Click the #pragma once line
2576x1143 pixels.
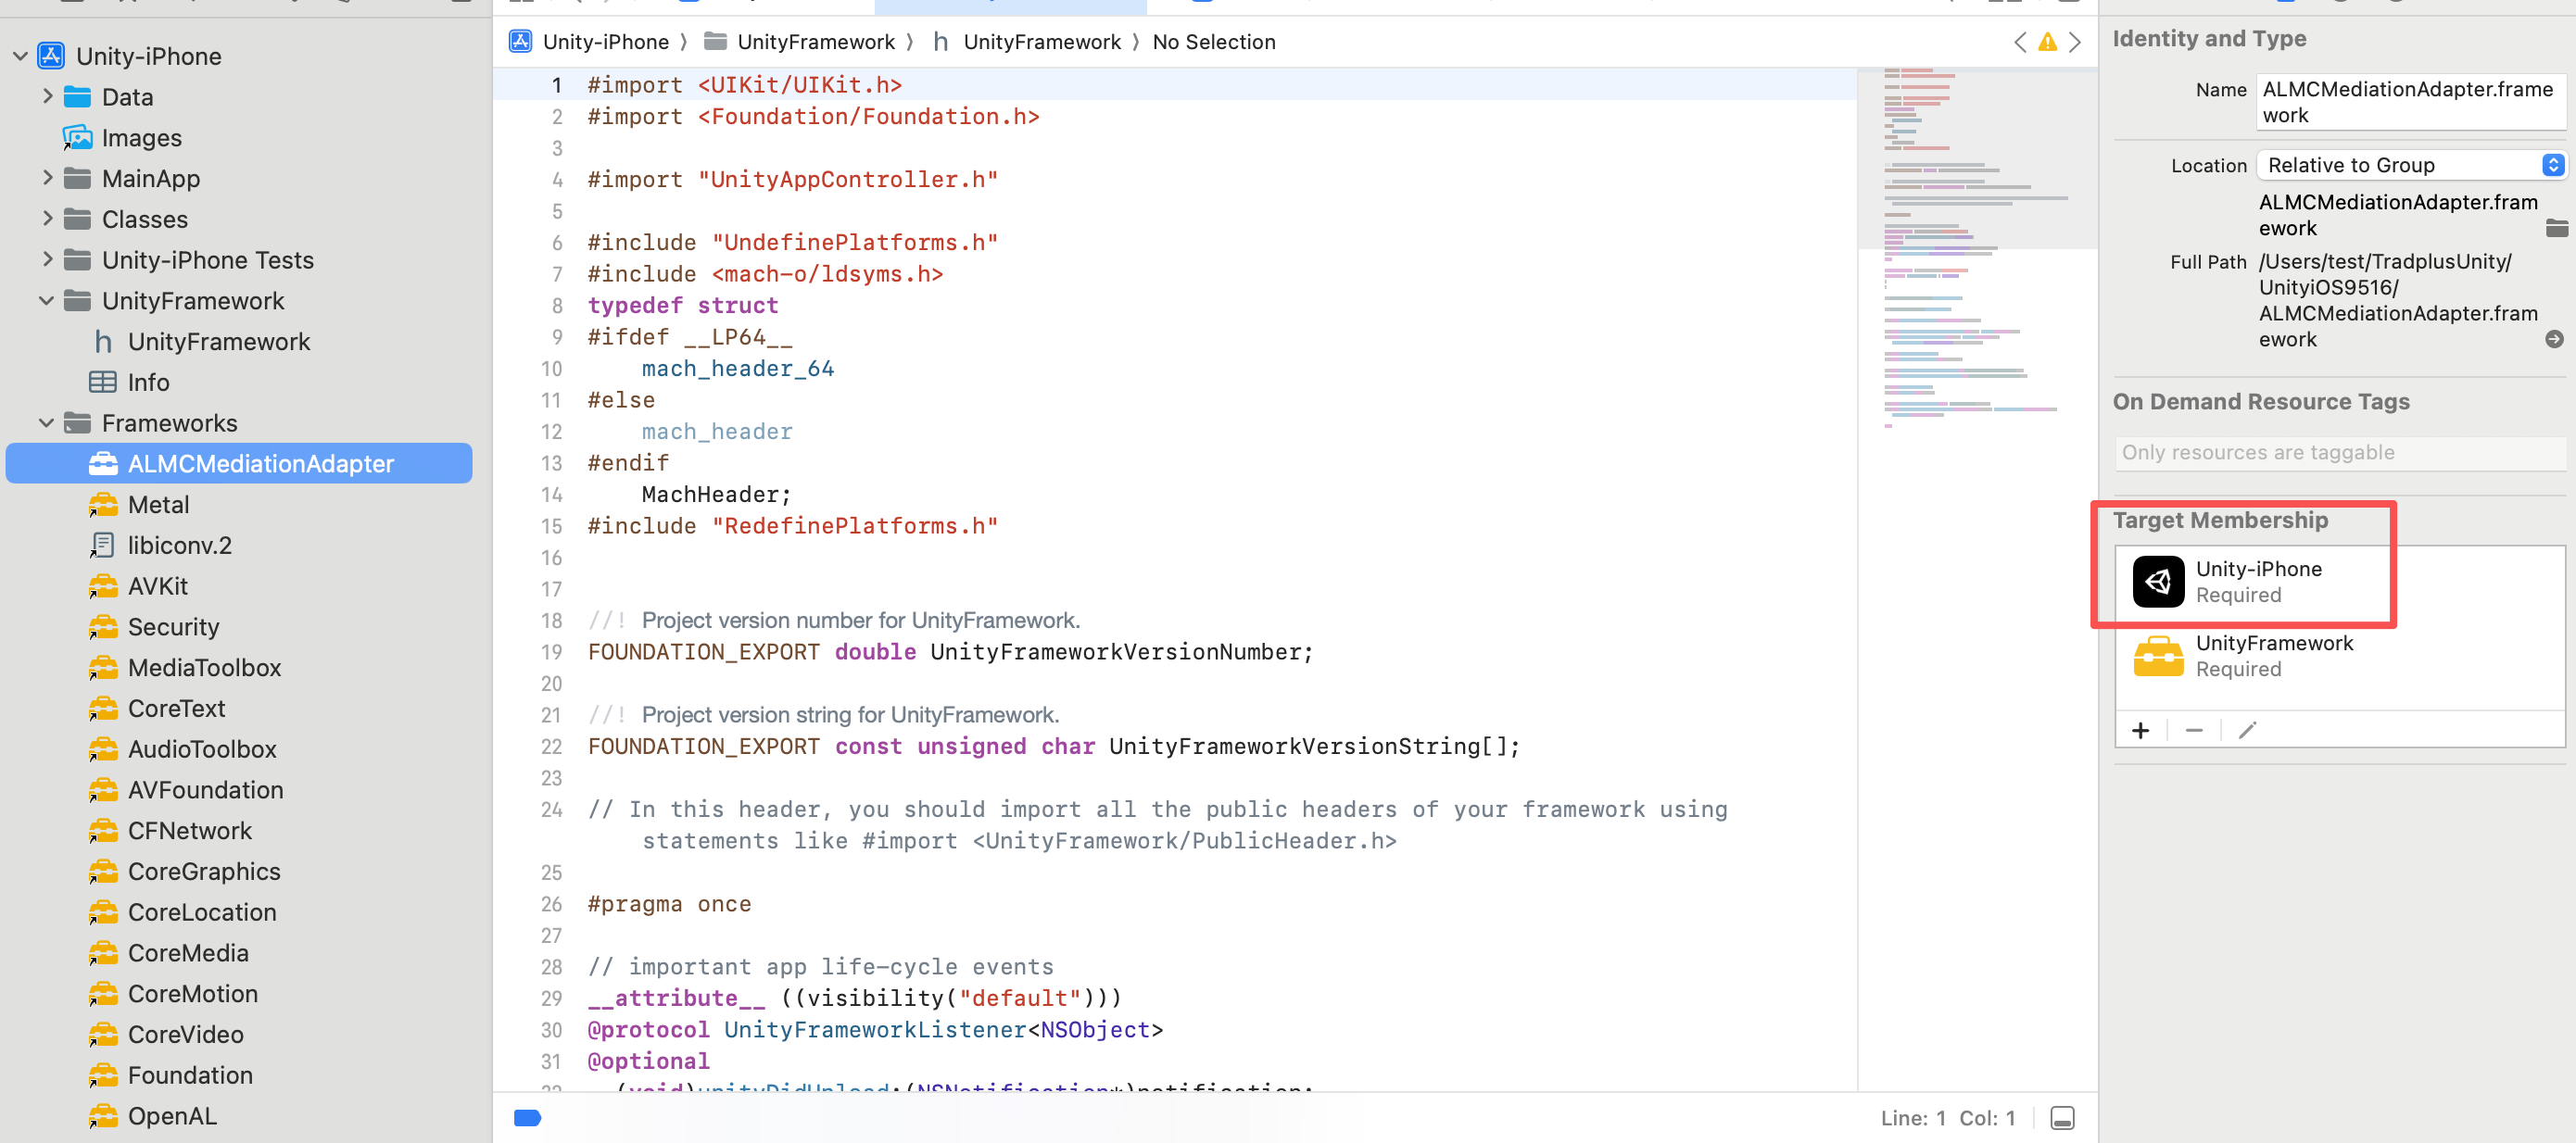669,904
